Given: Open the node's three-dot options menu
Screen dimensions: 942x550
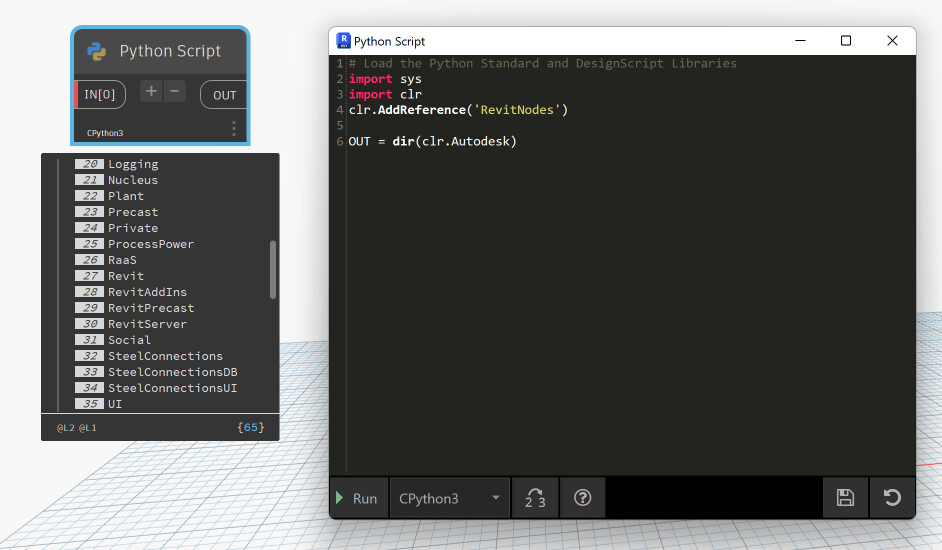Looking at the screenshot, I should [234, 129].
